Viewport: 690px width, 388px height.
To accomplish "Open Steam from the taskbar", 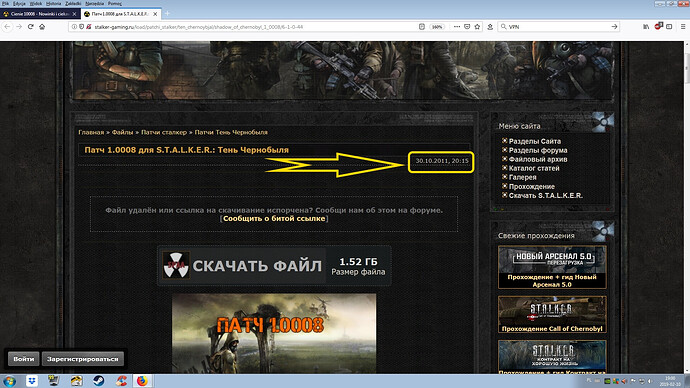I will click(x=99, y=381).
